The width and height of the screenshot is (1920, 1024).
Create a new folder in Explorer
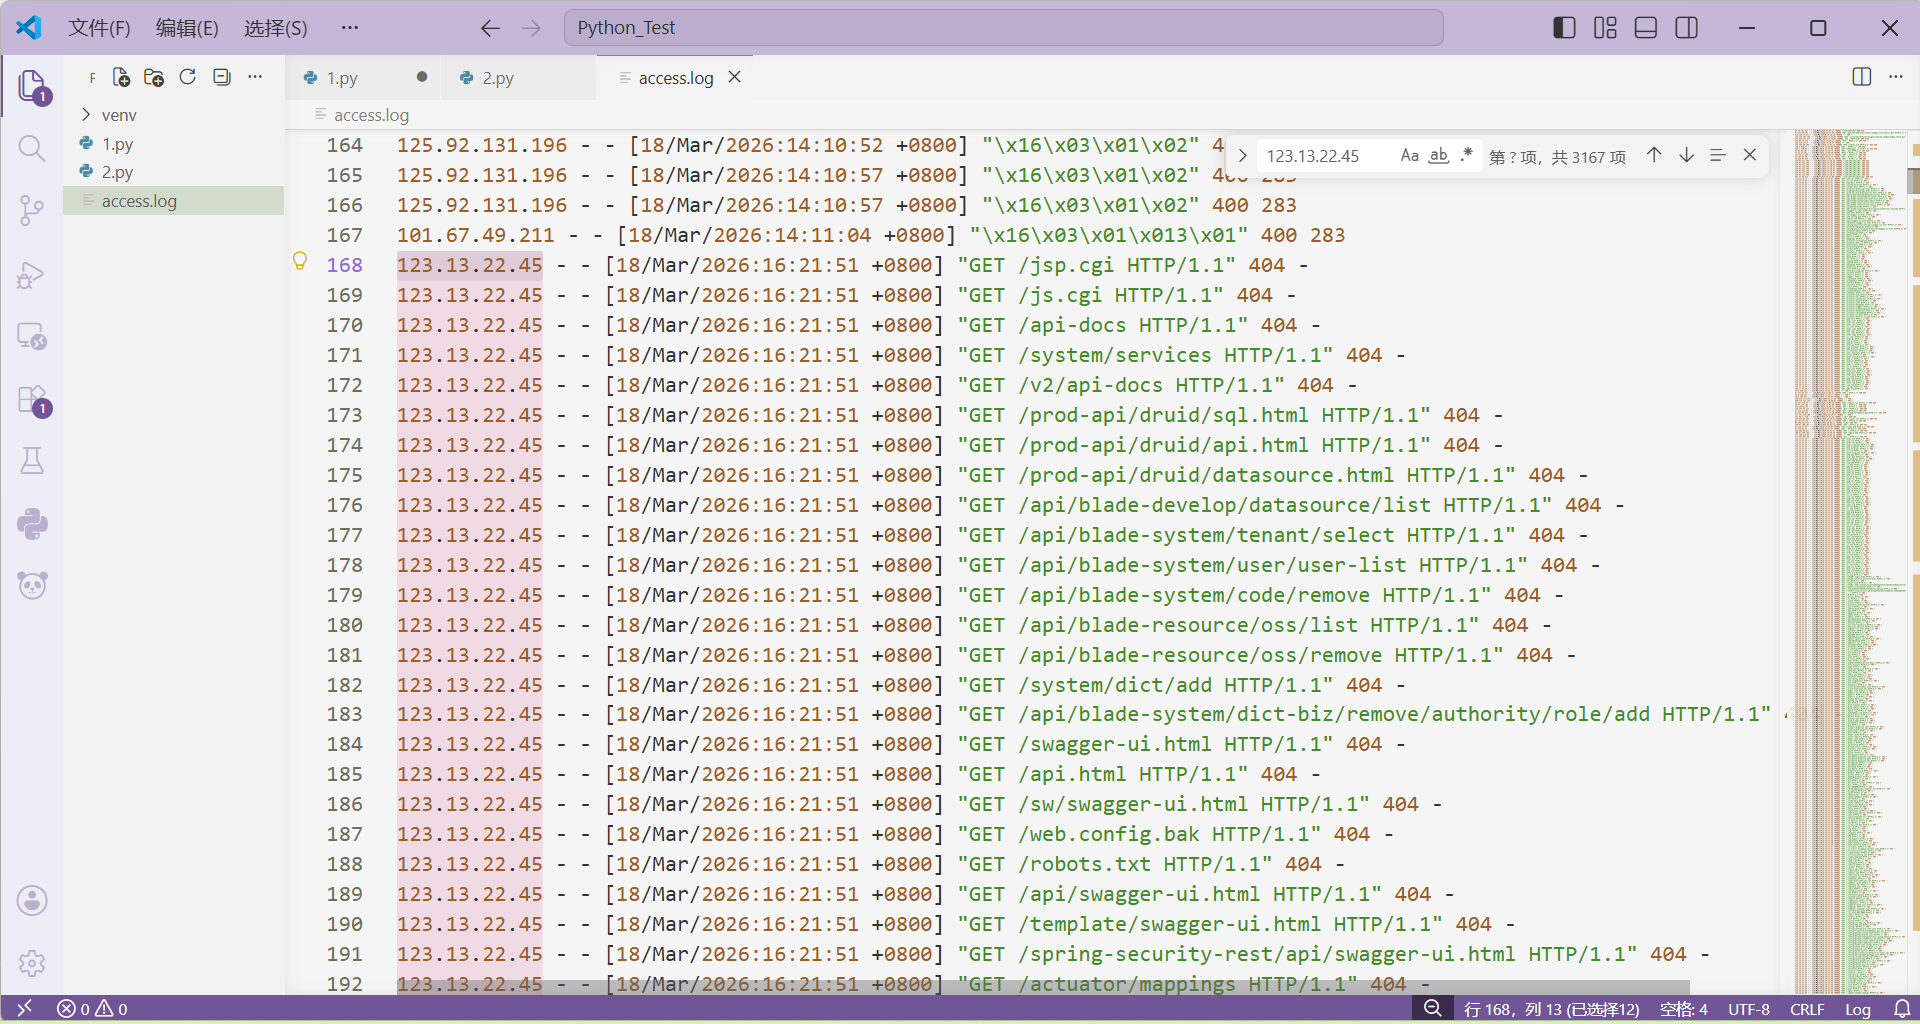pos(154,77)
